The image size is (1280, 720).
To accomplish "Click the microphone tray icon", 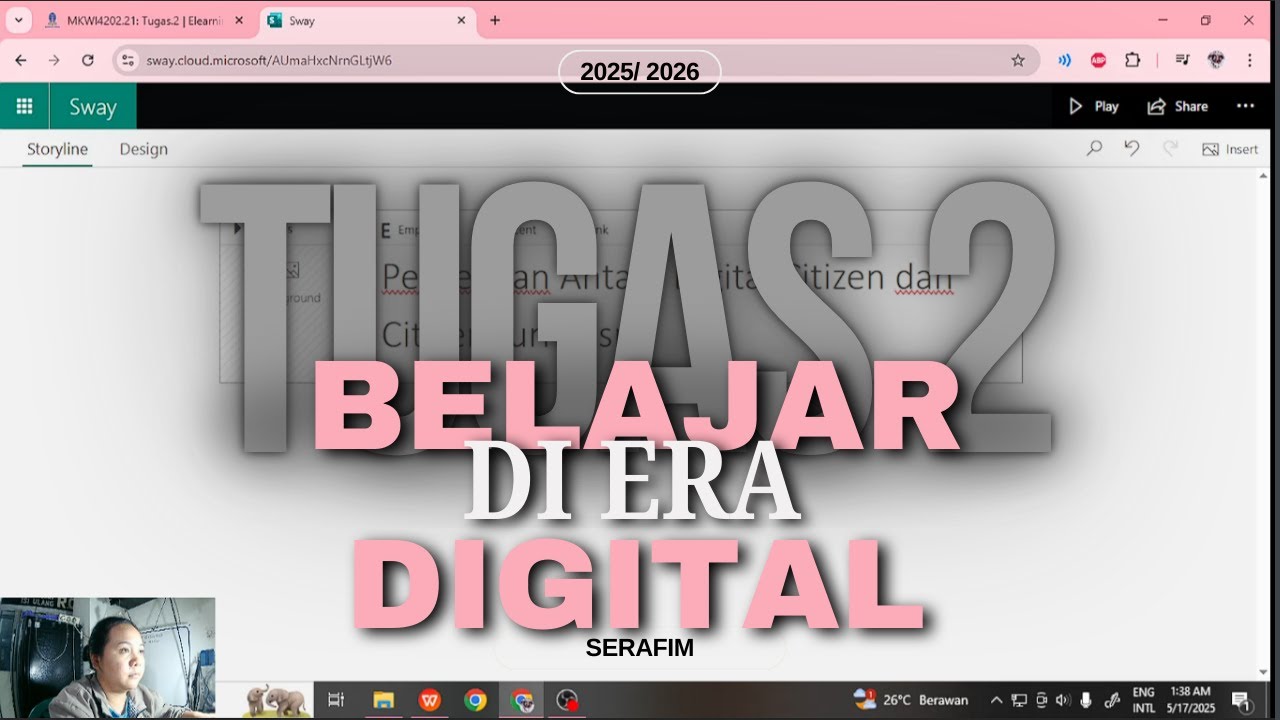I will pos(1086,700).
